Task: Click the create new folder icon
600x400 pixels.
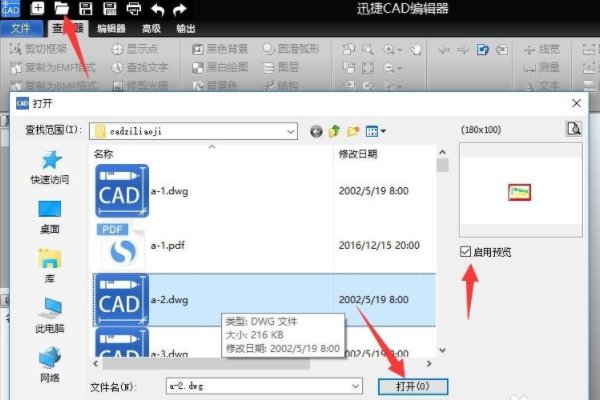Action: pos(353,131)
